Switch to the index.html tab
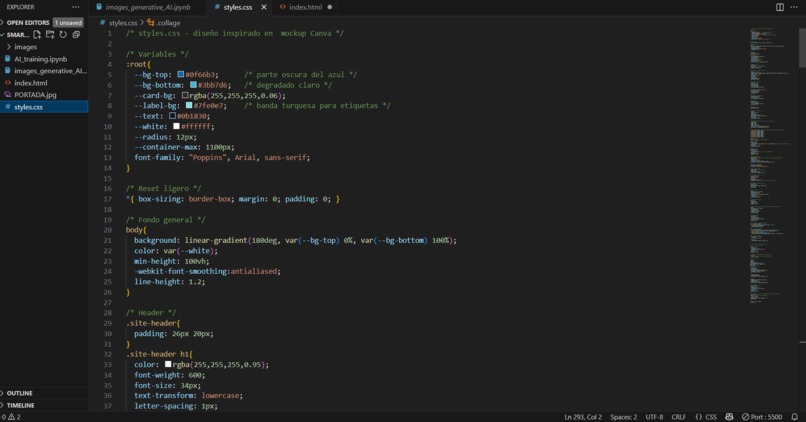 [305, 7]
